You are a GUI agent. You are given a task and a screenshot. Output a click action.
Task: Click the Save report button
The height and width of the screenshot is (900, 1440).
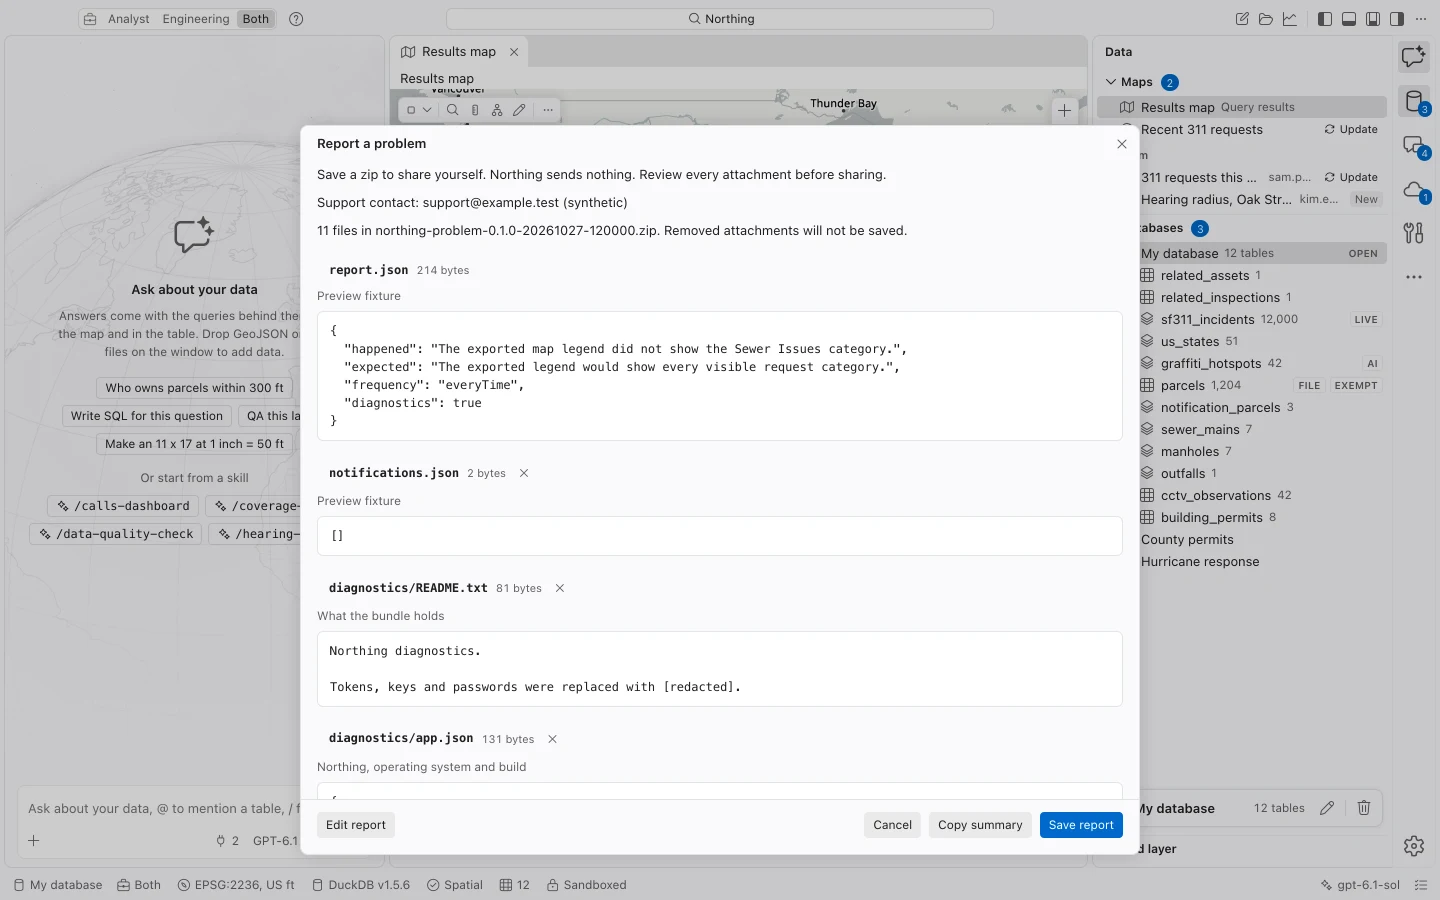point(1081,825)
